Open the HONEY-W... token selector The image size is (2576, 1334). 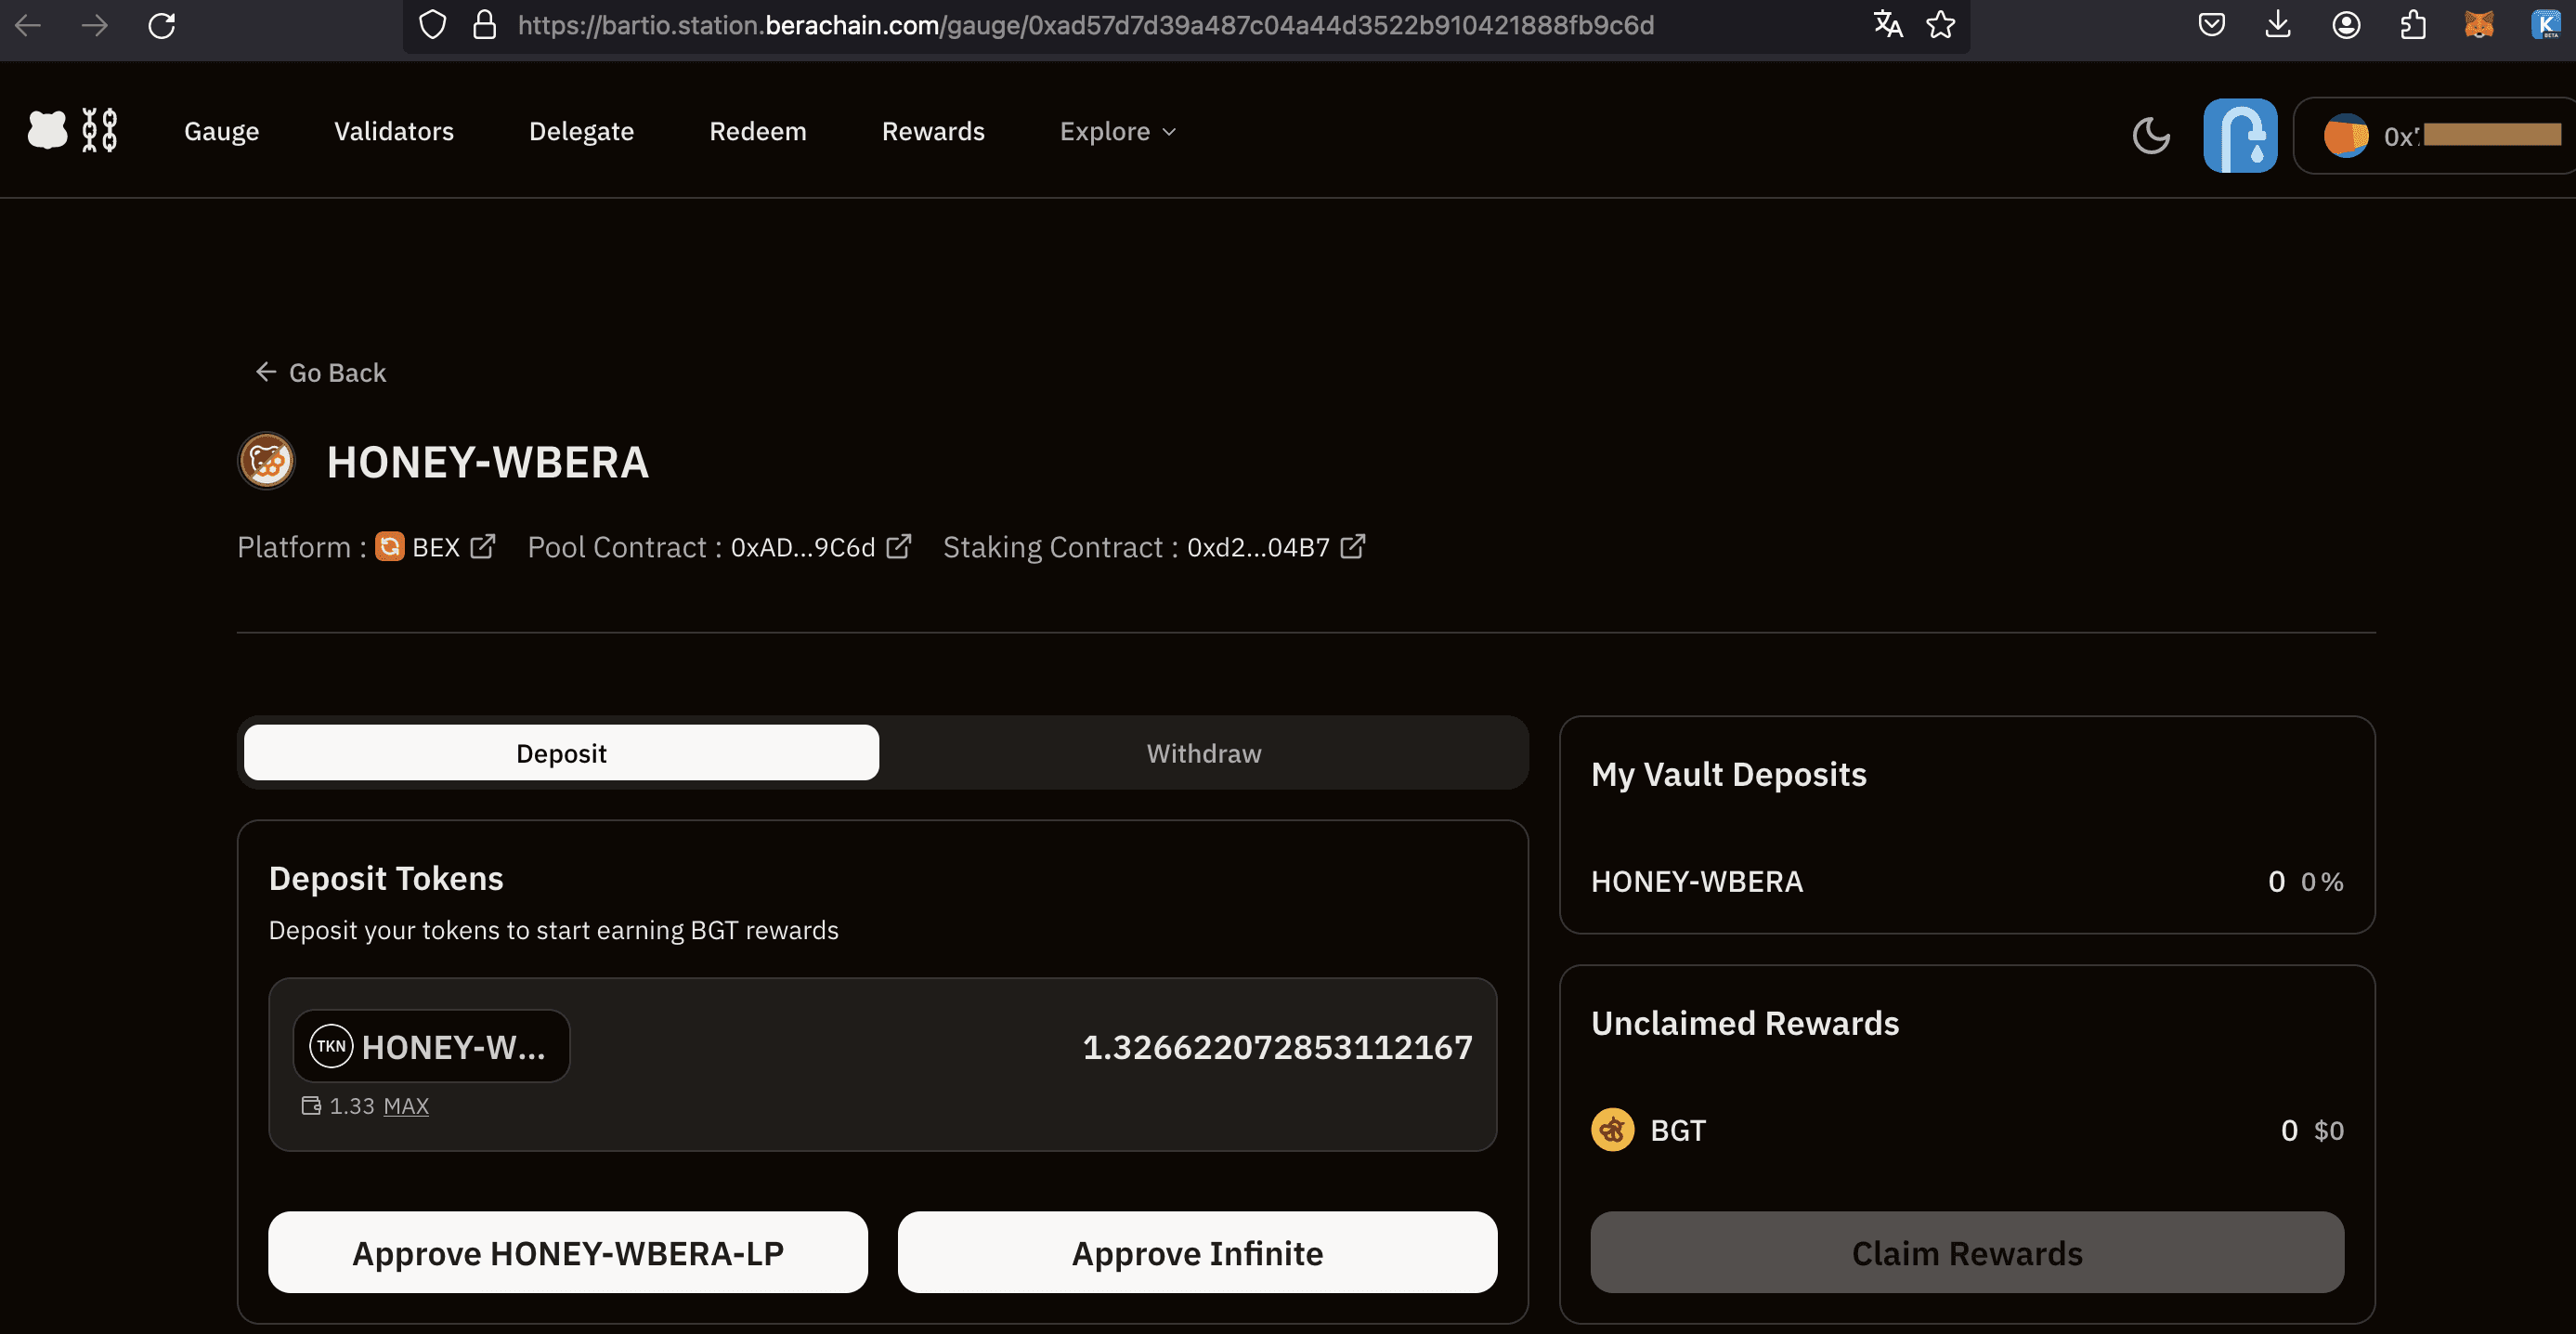(431, 1046)
